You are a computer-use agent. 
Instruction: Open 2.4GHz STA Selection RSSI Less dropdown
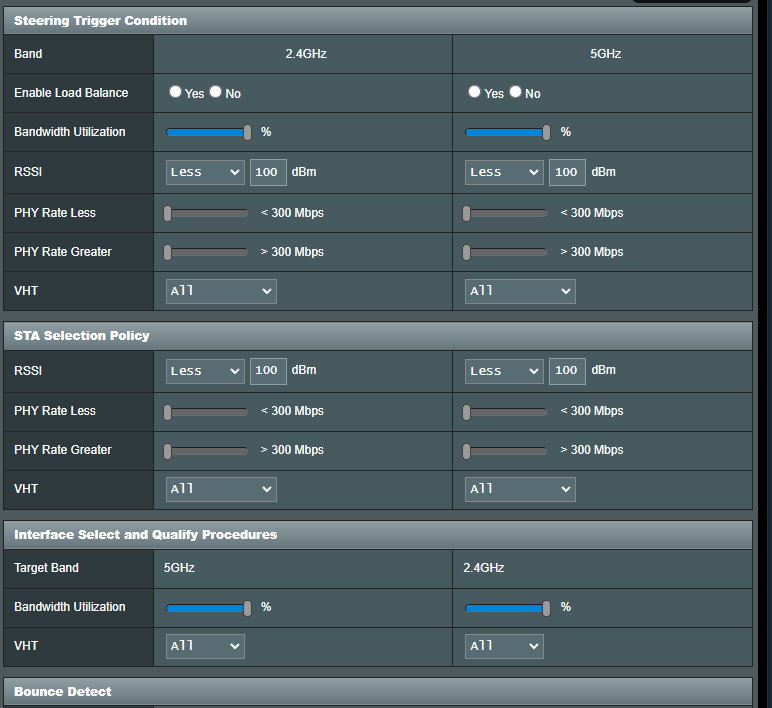click(205, 371)
